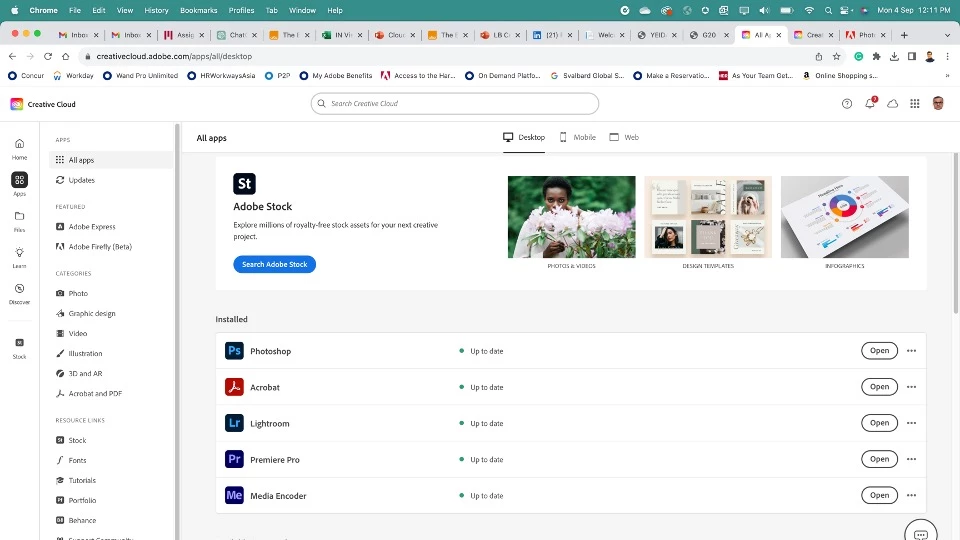Click the Photoshop app icon
This screenshot has height=540, width=960.
click(234, 351)
